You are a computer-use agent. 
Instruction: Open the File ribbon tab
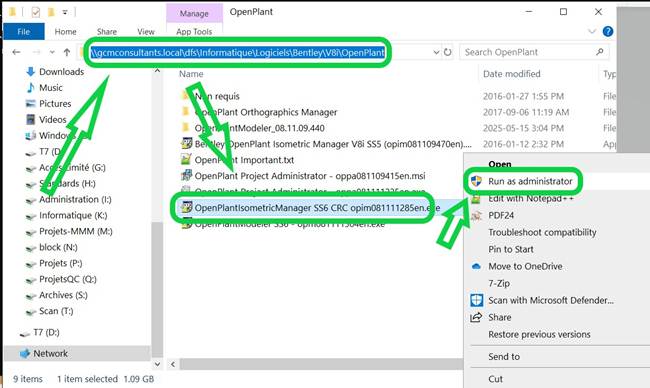point(24,32)
